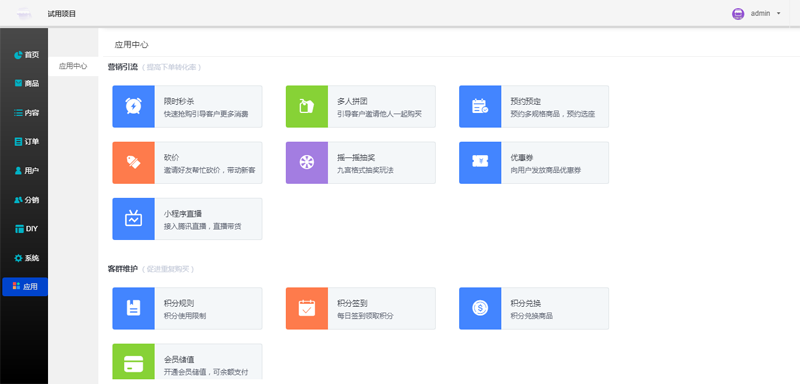Open the 积分兑换 coin icon
Image resolution: width=800 pixels, height=384 pixels.
tap(480, 308)
